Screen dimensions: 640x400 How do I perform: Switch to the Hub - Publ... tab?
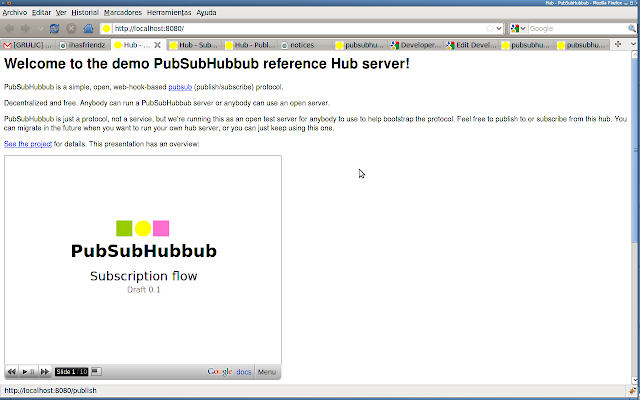coord(250,45)
